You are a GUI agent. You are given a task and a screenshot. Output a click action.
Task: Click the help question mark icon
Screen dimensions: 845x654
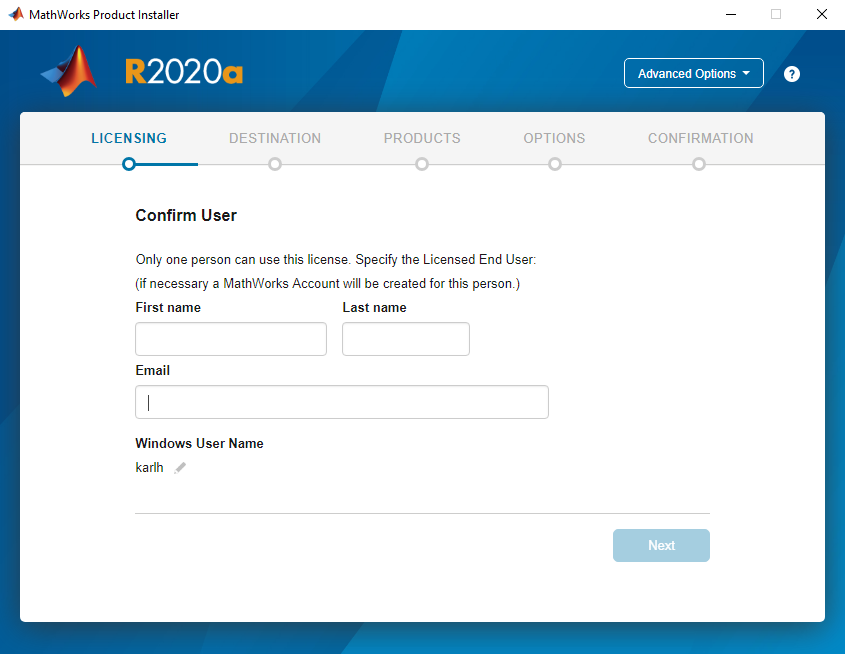791,74
